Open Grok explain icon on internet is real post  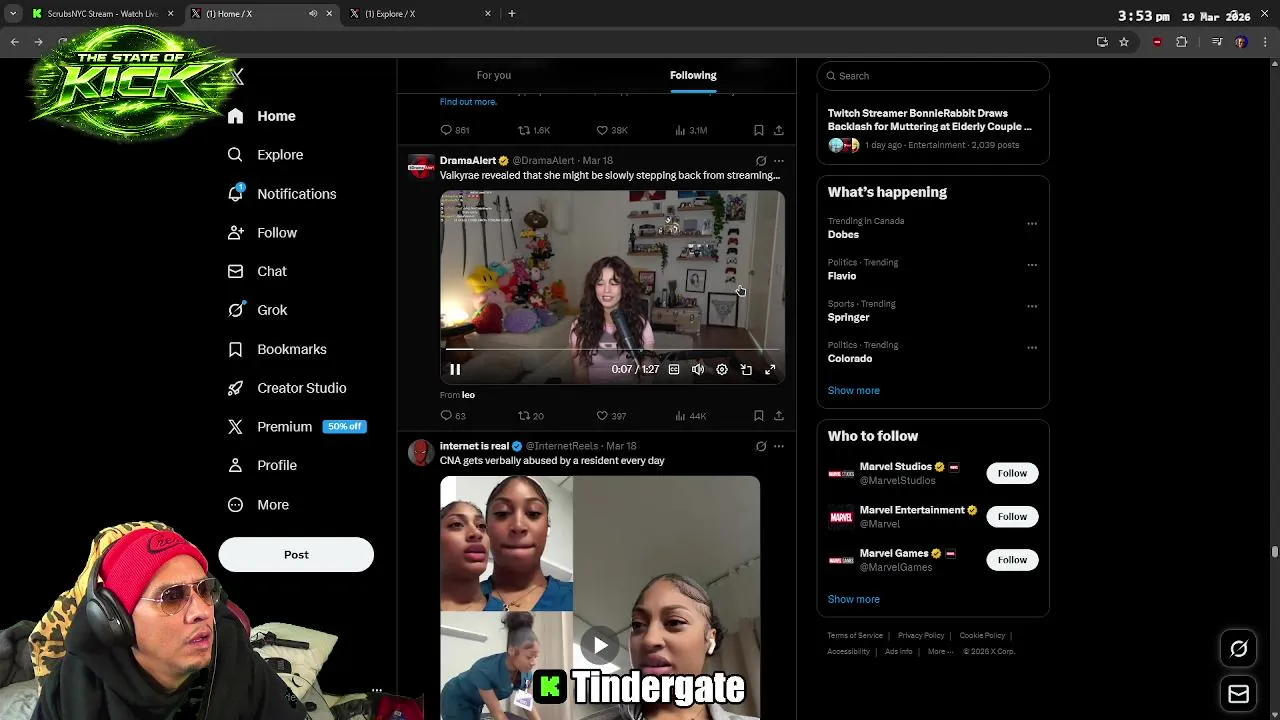pos(761,447)
